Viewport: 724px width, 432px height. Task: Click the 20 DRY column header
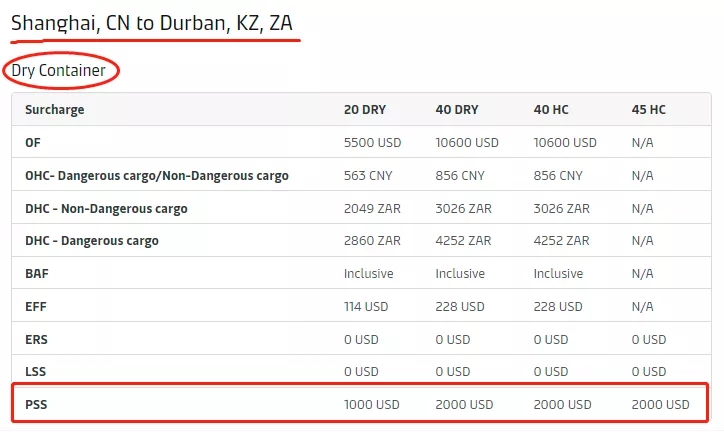click(367, 110)
